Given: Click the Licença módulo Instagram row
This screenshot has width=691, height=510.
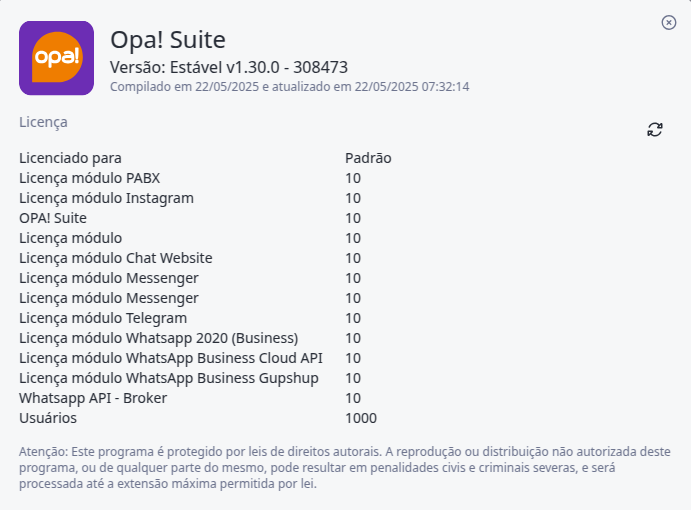Looking at the screenshot, I should pos(190,198).
